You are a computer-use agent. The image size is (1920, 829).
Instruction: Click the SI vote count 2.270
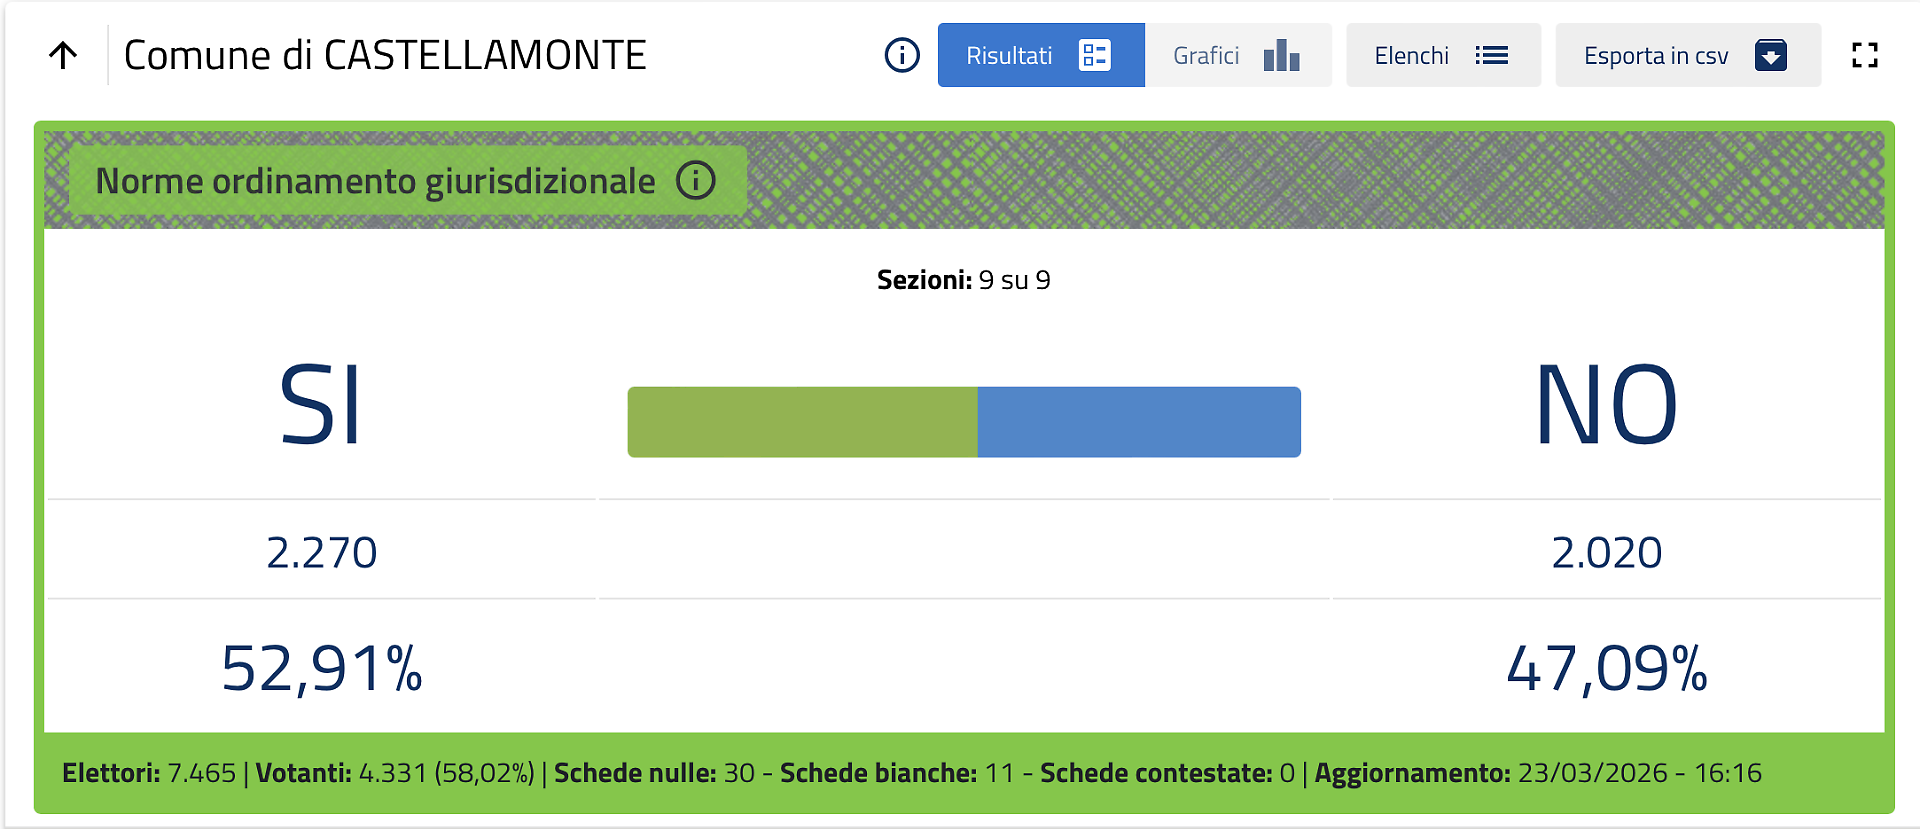(x=321, y=553)
